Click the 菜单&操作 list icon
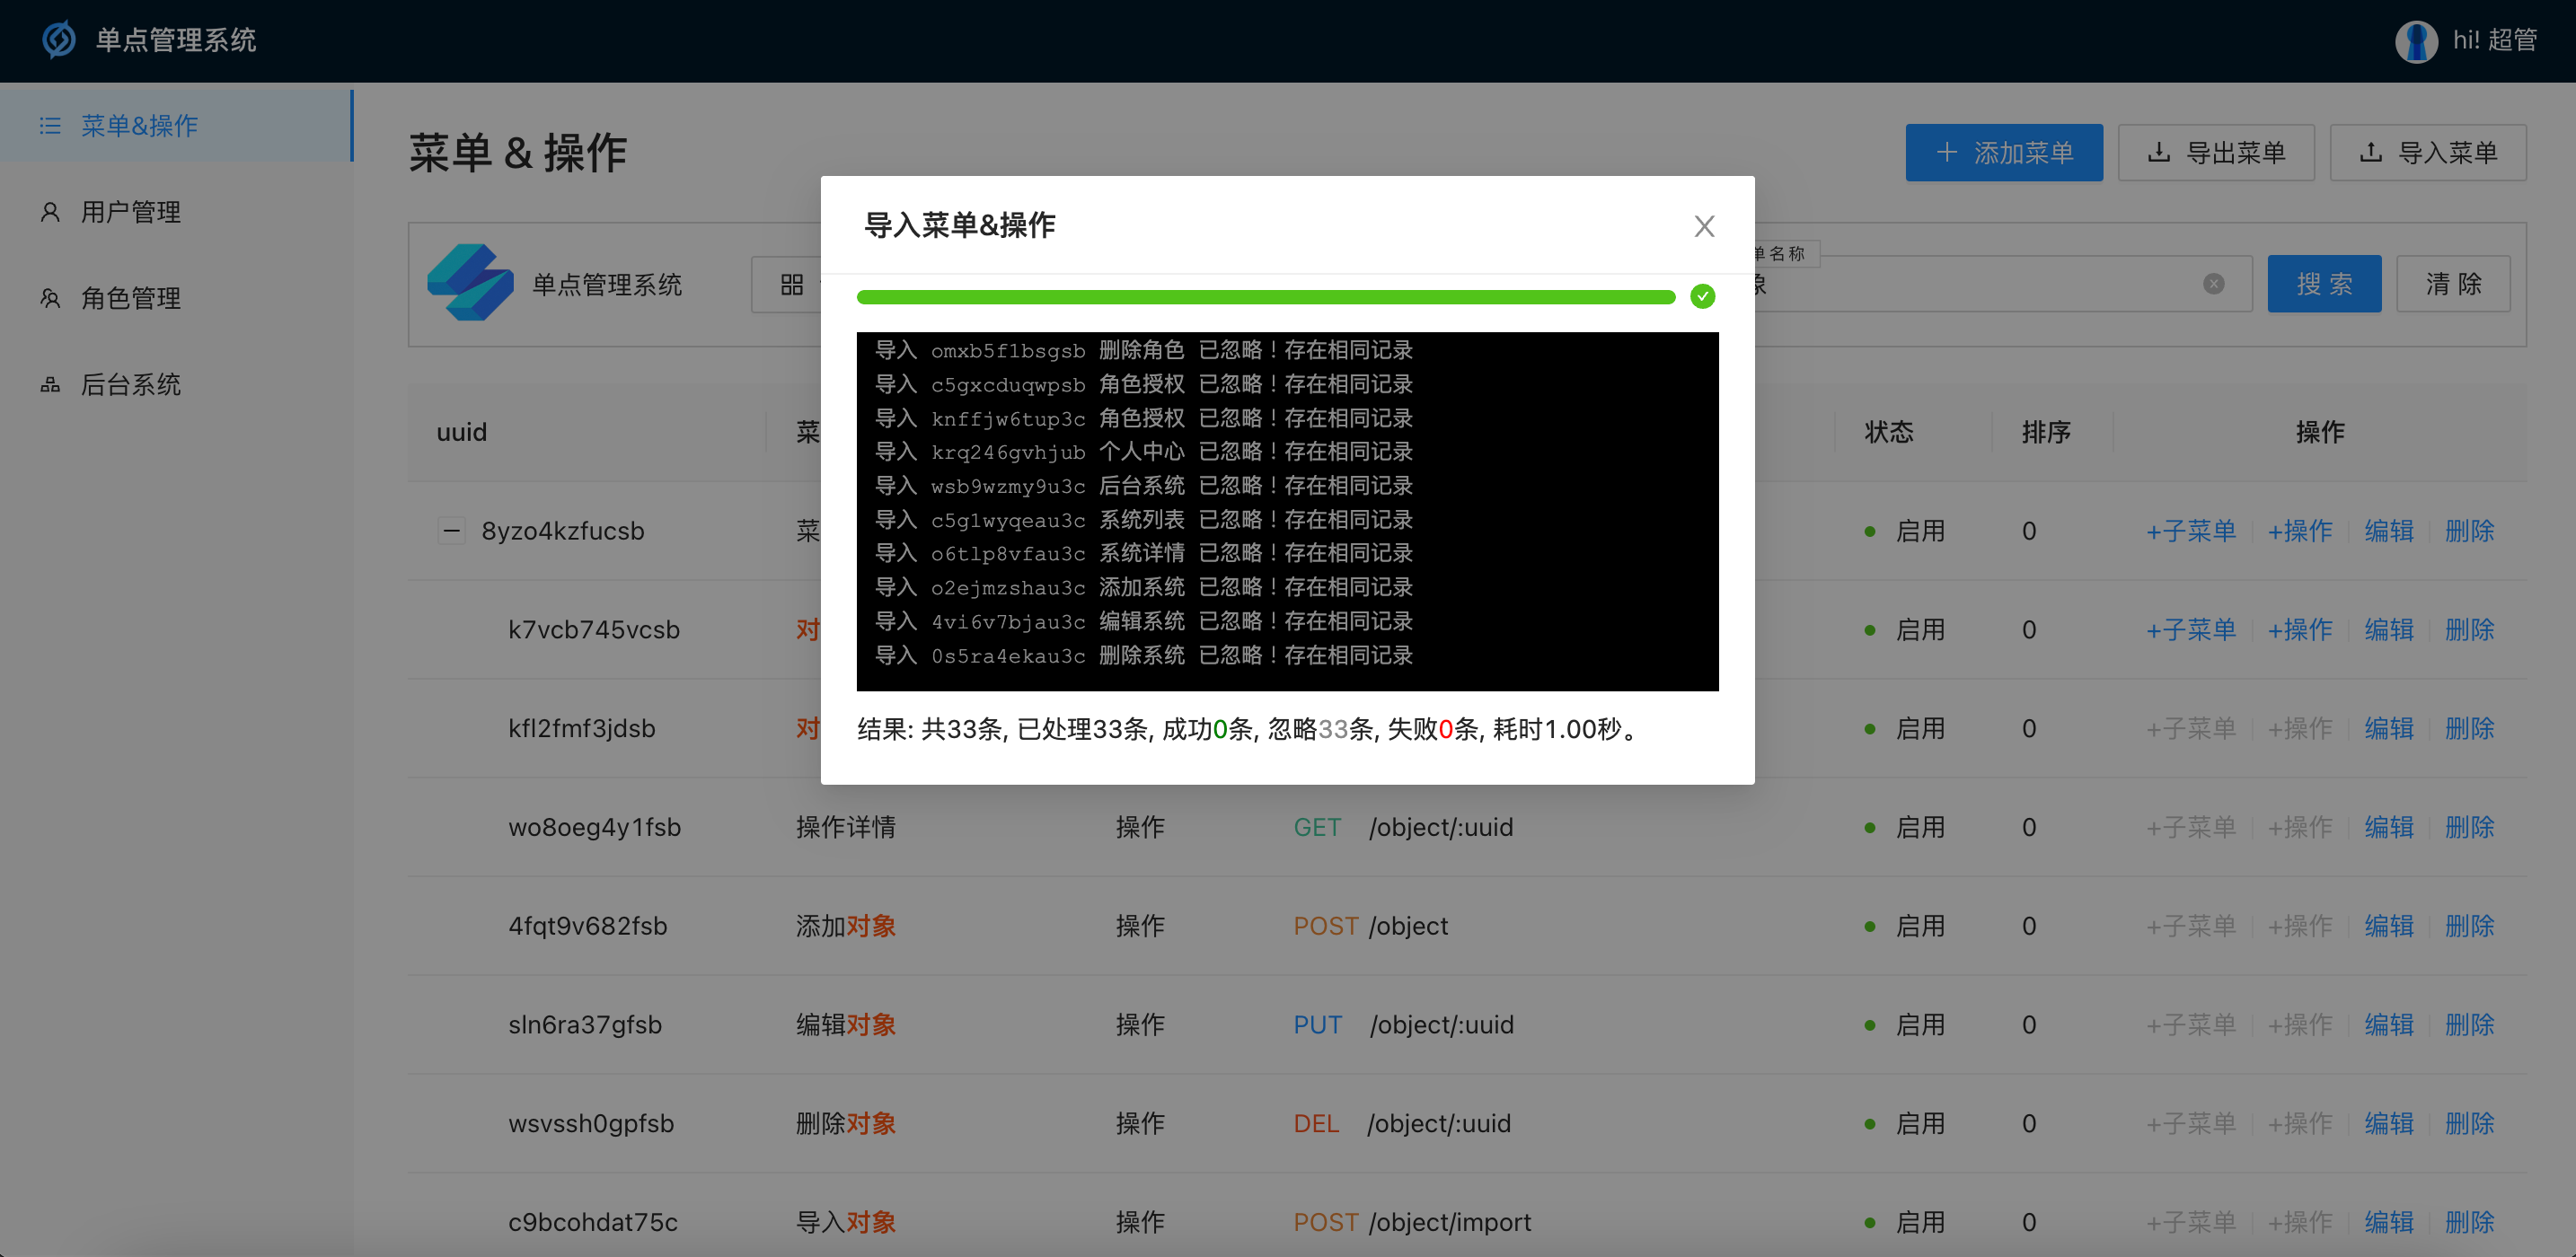 (x=50, y=126)
